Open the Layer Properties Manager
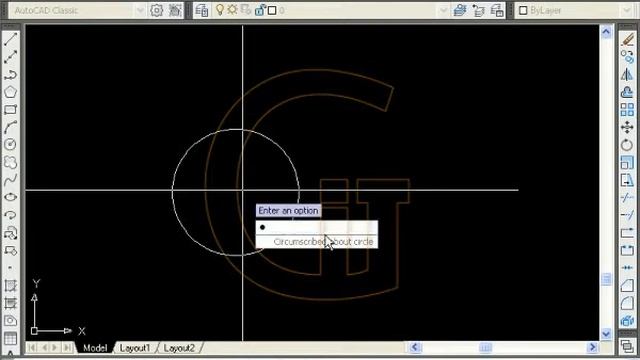 click(x=202, y=10)
